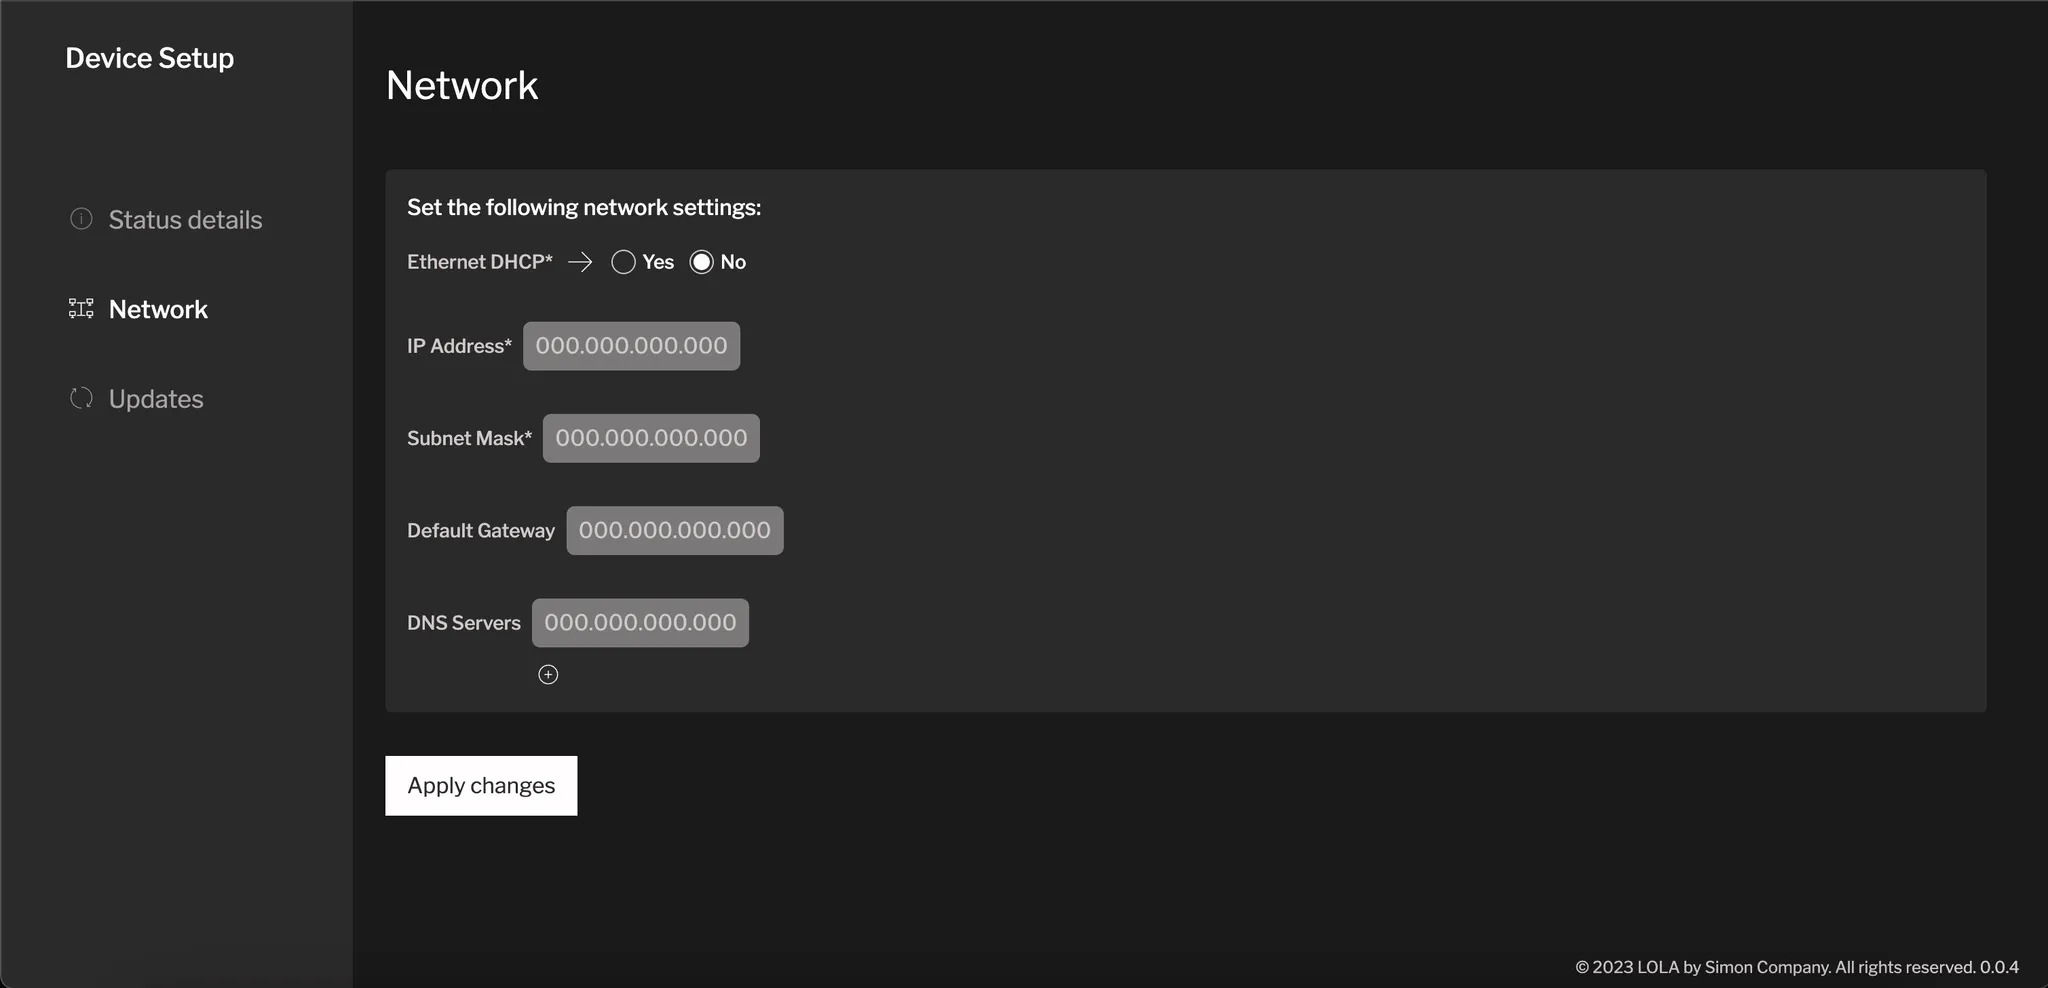This screenshot has height=988, width=2048.
Task: Select the Subnet Mask input field
Action: [650, 438]
